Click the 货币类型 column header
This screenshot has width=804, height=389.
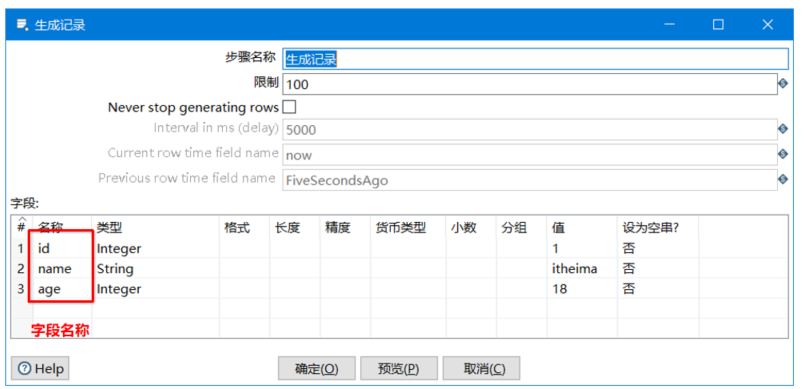click(409, 228)
